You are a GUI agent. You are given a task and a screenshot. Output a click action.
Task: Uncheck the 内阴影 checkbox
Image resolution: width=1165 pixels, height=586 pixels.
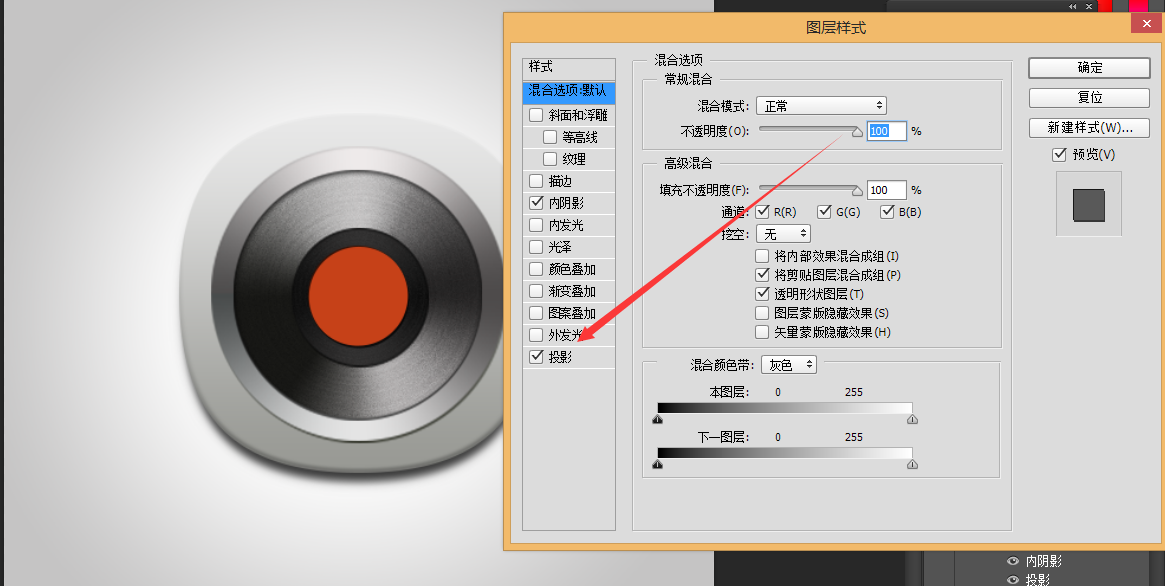[537, 203]
